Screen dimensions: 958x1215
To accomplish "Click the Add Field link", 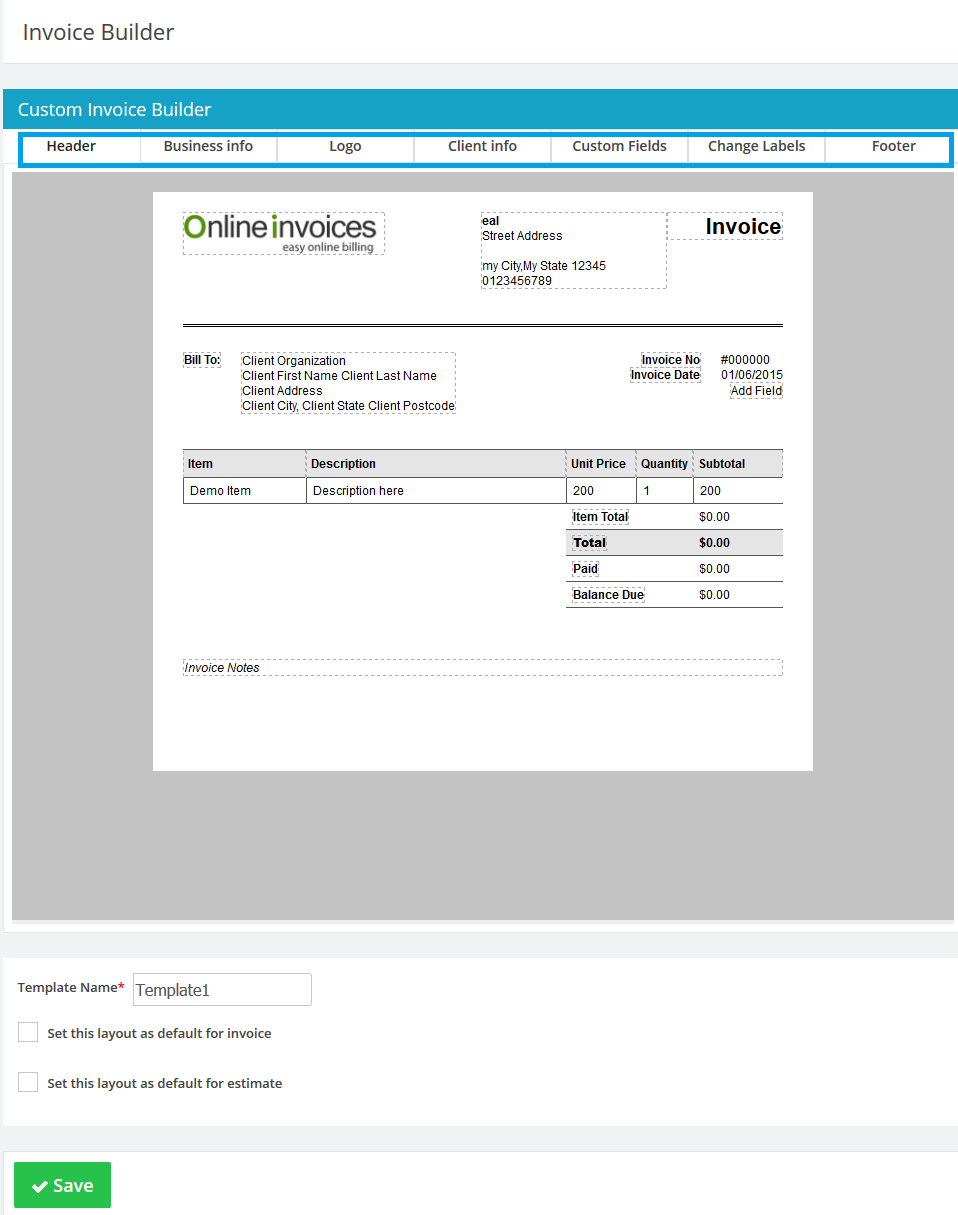I will coord(756,390).
